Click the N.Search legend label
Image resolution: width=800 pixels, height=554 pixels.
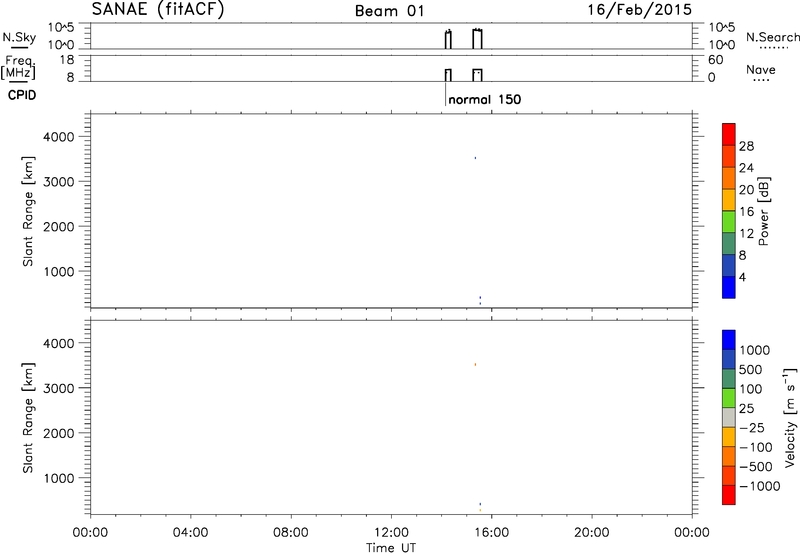(x=772, y=37)
